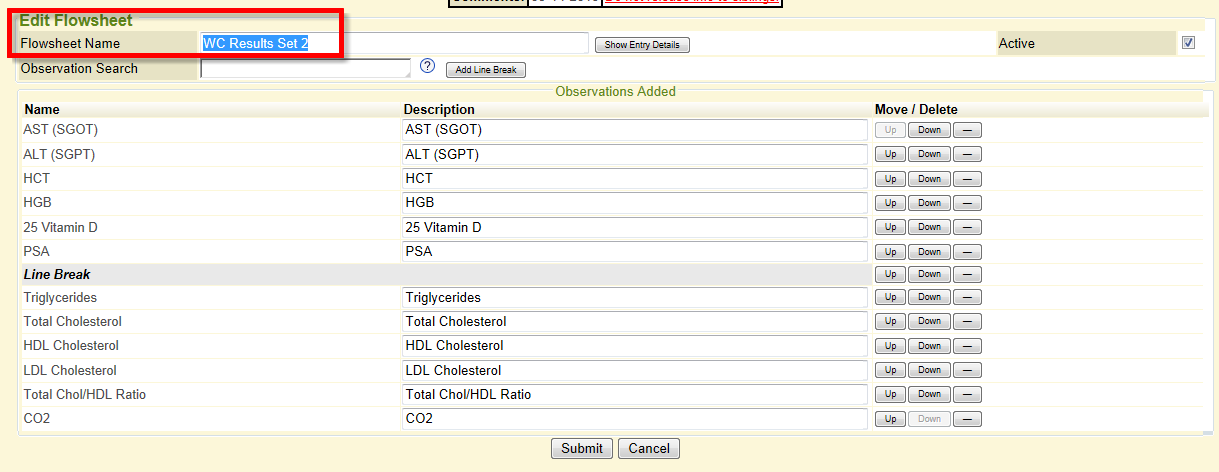Screen dimensions: 1219x472
Task: Focus the Flowsheet Name text field
Action: (x=394, y=43)
